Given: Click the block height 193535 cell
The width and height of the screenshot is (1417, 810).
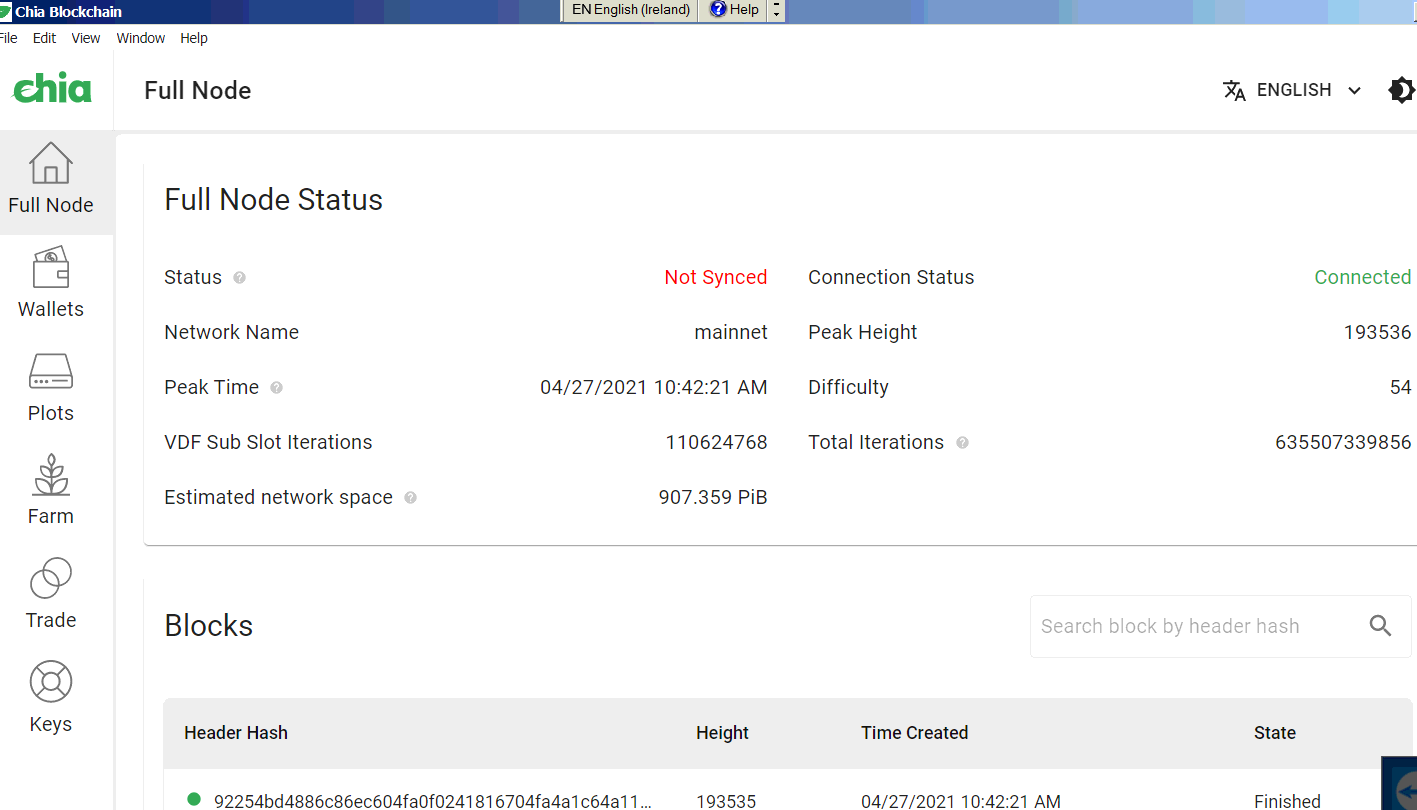Looking at the screenshot, I should point(728,801).
